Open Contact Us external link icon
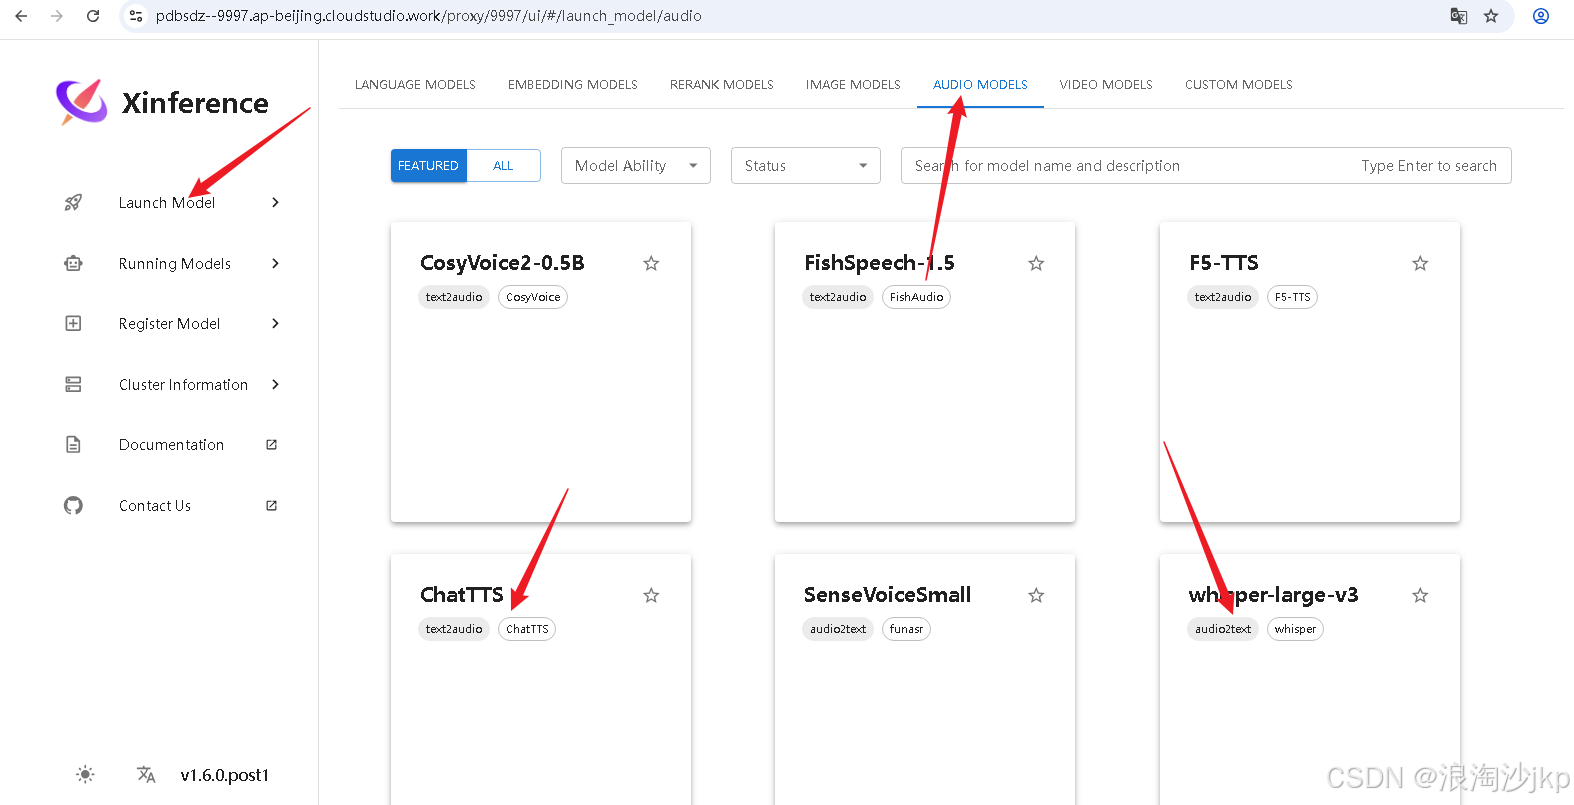 tap(271, 505)
